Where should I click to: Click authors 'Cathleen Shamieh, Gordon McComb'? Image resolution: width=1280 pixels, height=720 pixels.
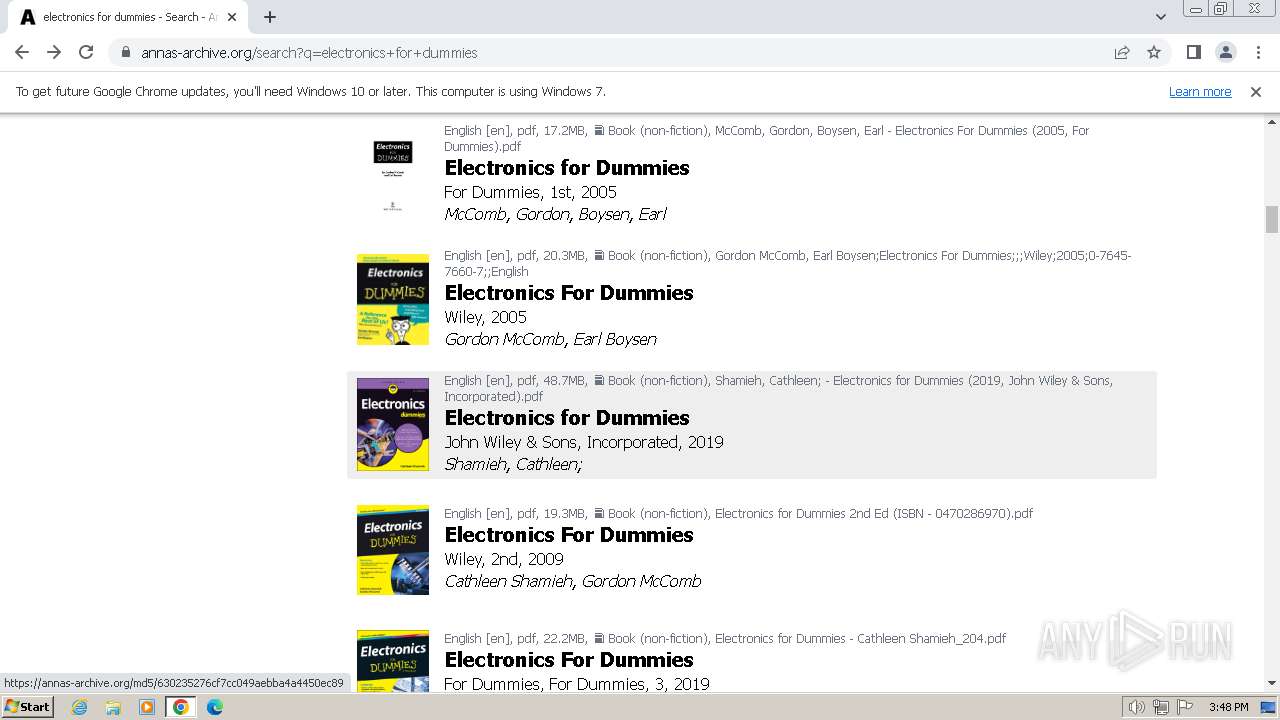[x=573, y=581]
